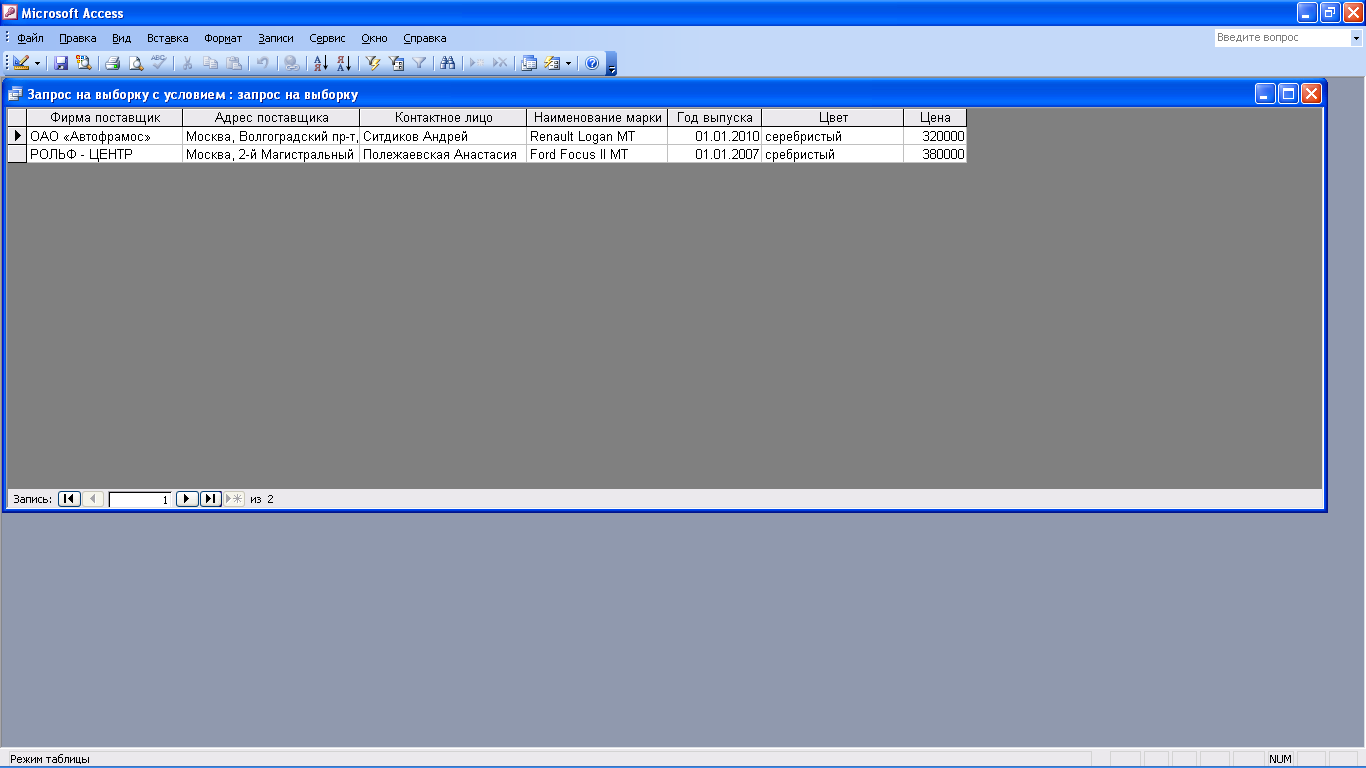Expand the New Object dropdown arrow
1366x768 pixels.
pyautogui.click(x=568, y=63)
